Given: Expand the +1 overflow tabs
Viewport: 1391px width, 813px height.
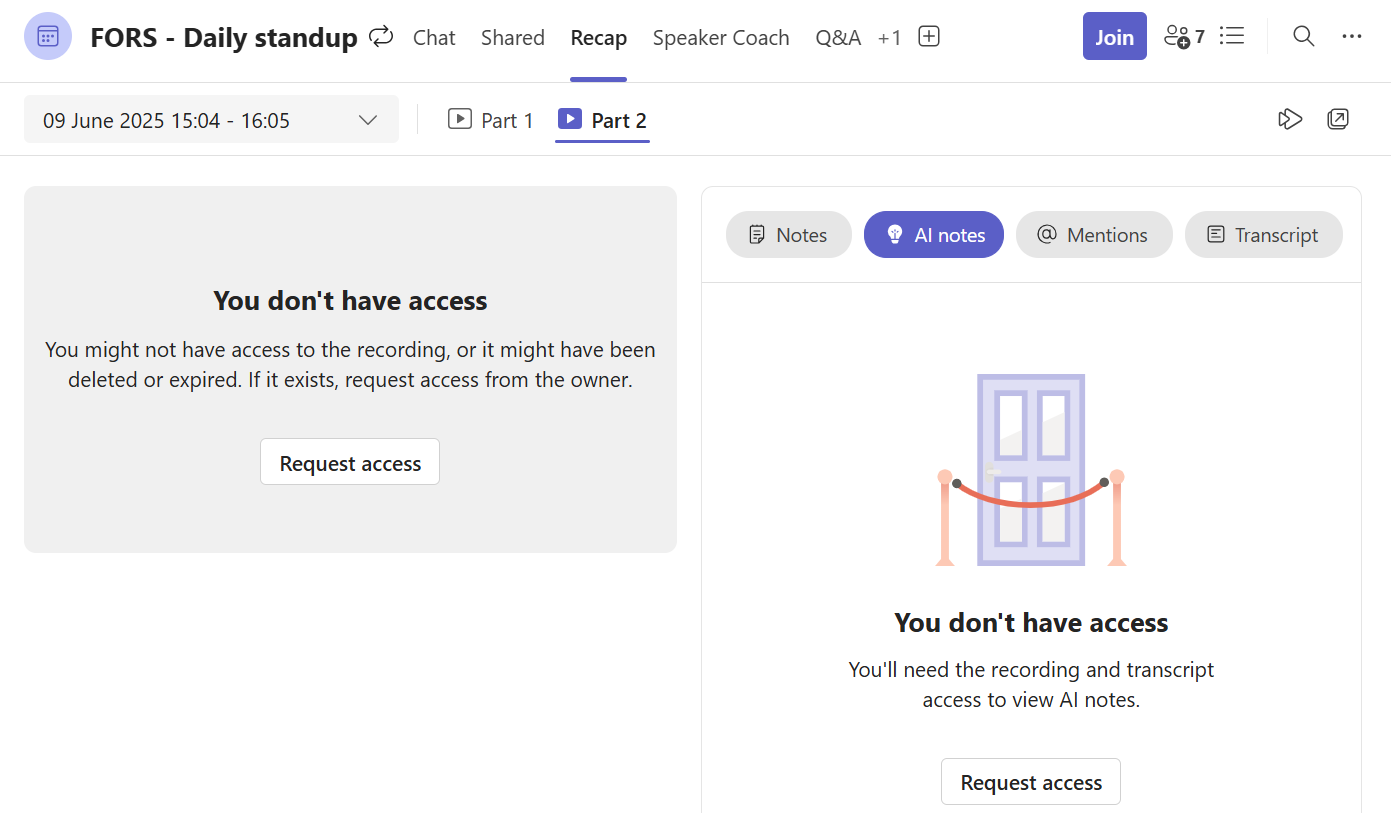Looking at the screenshot, I should tap(889, 38).
